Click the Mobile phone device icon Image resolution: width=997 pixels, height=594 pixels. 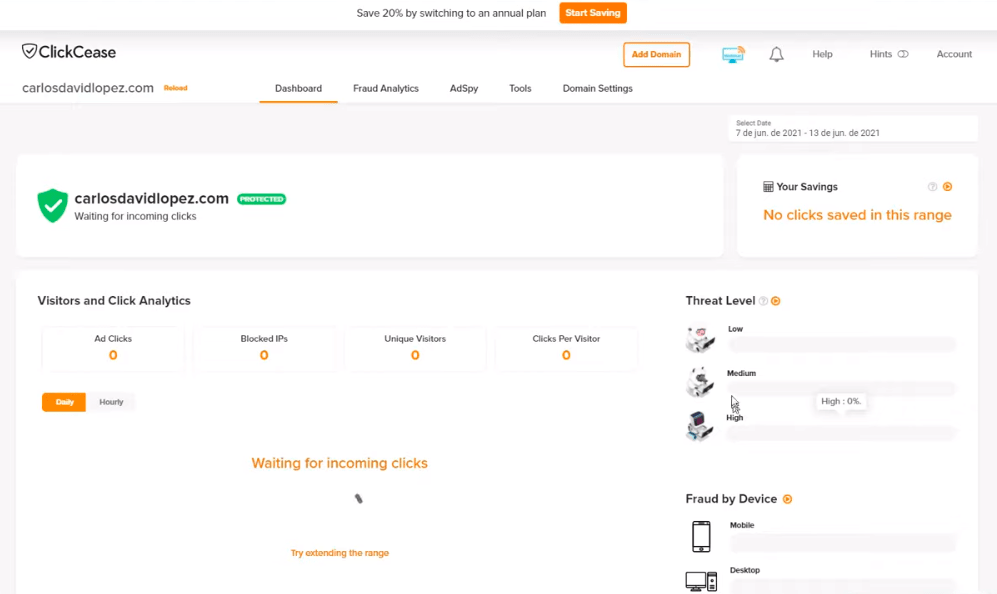pyautogui.click(x=701, y=536)
